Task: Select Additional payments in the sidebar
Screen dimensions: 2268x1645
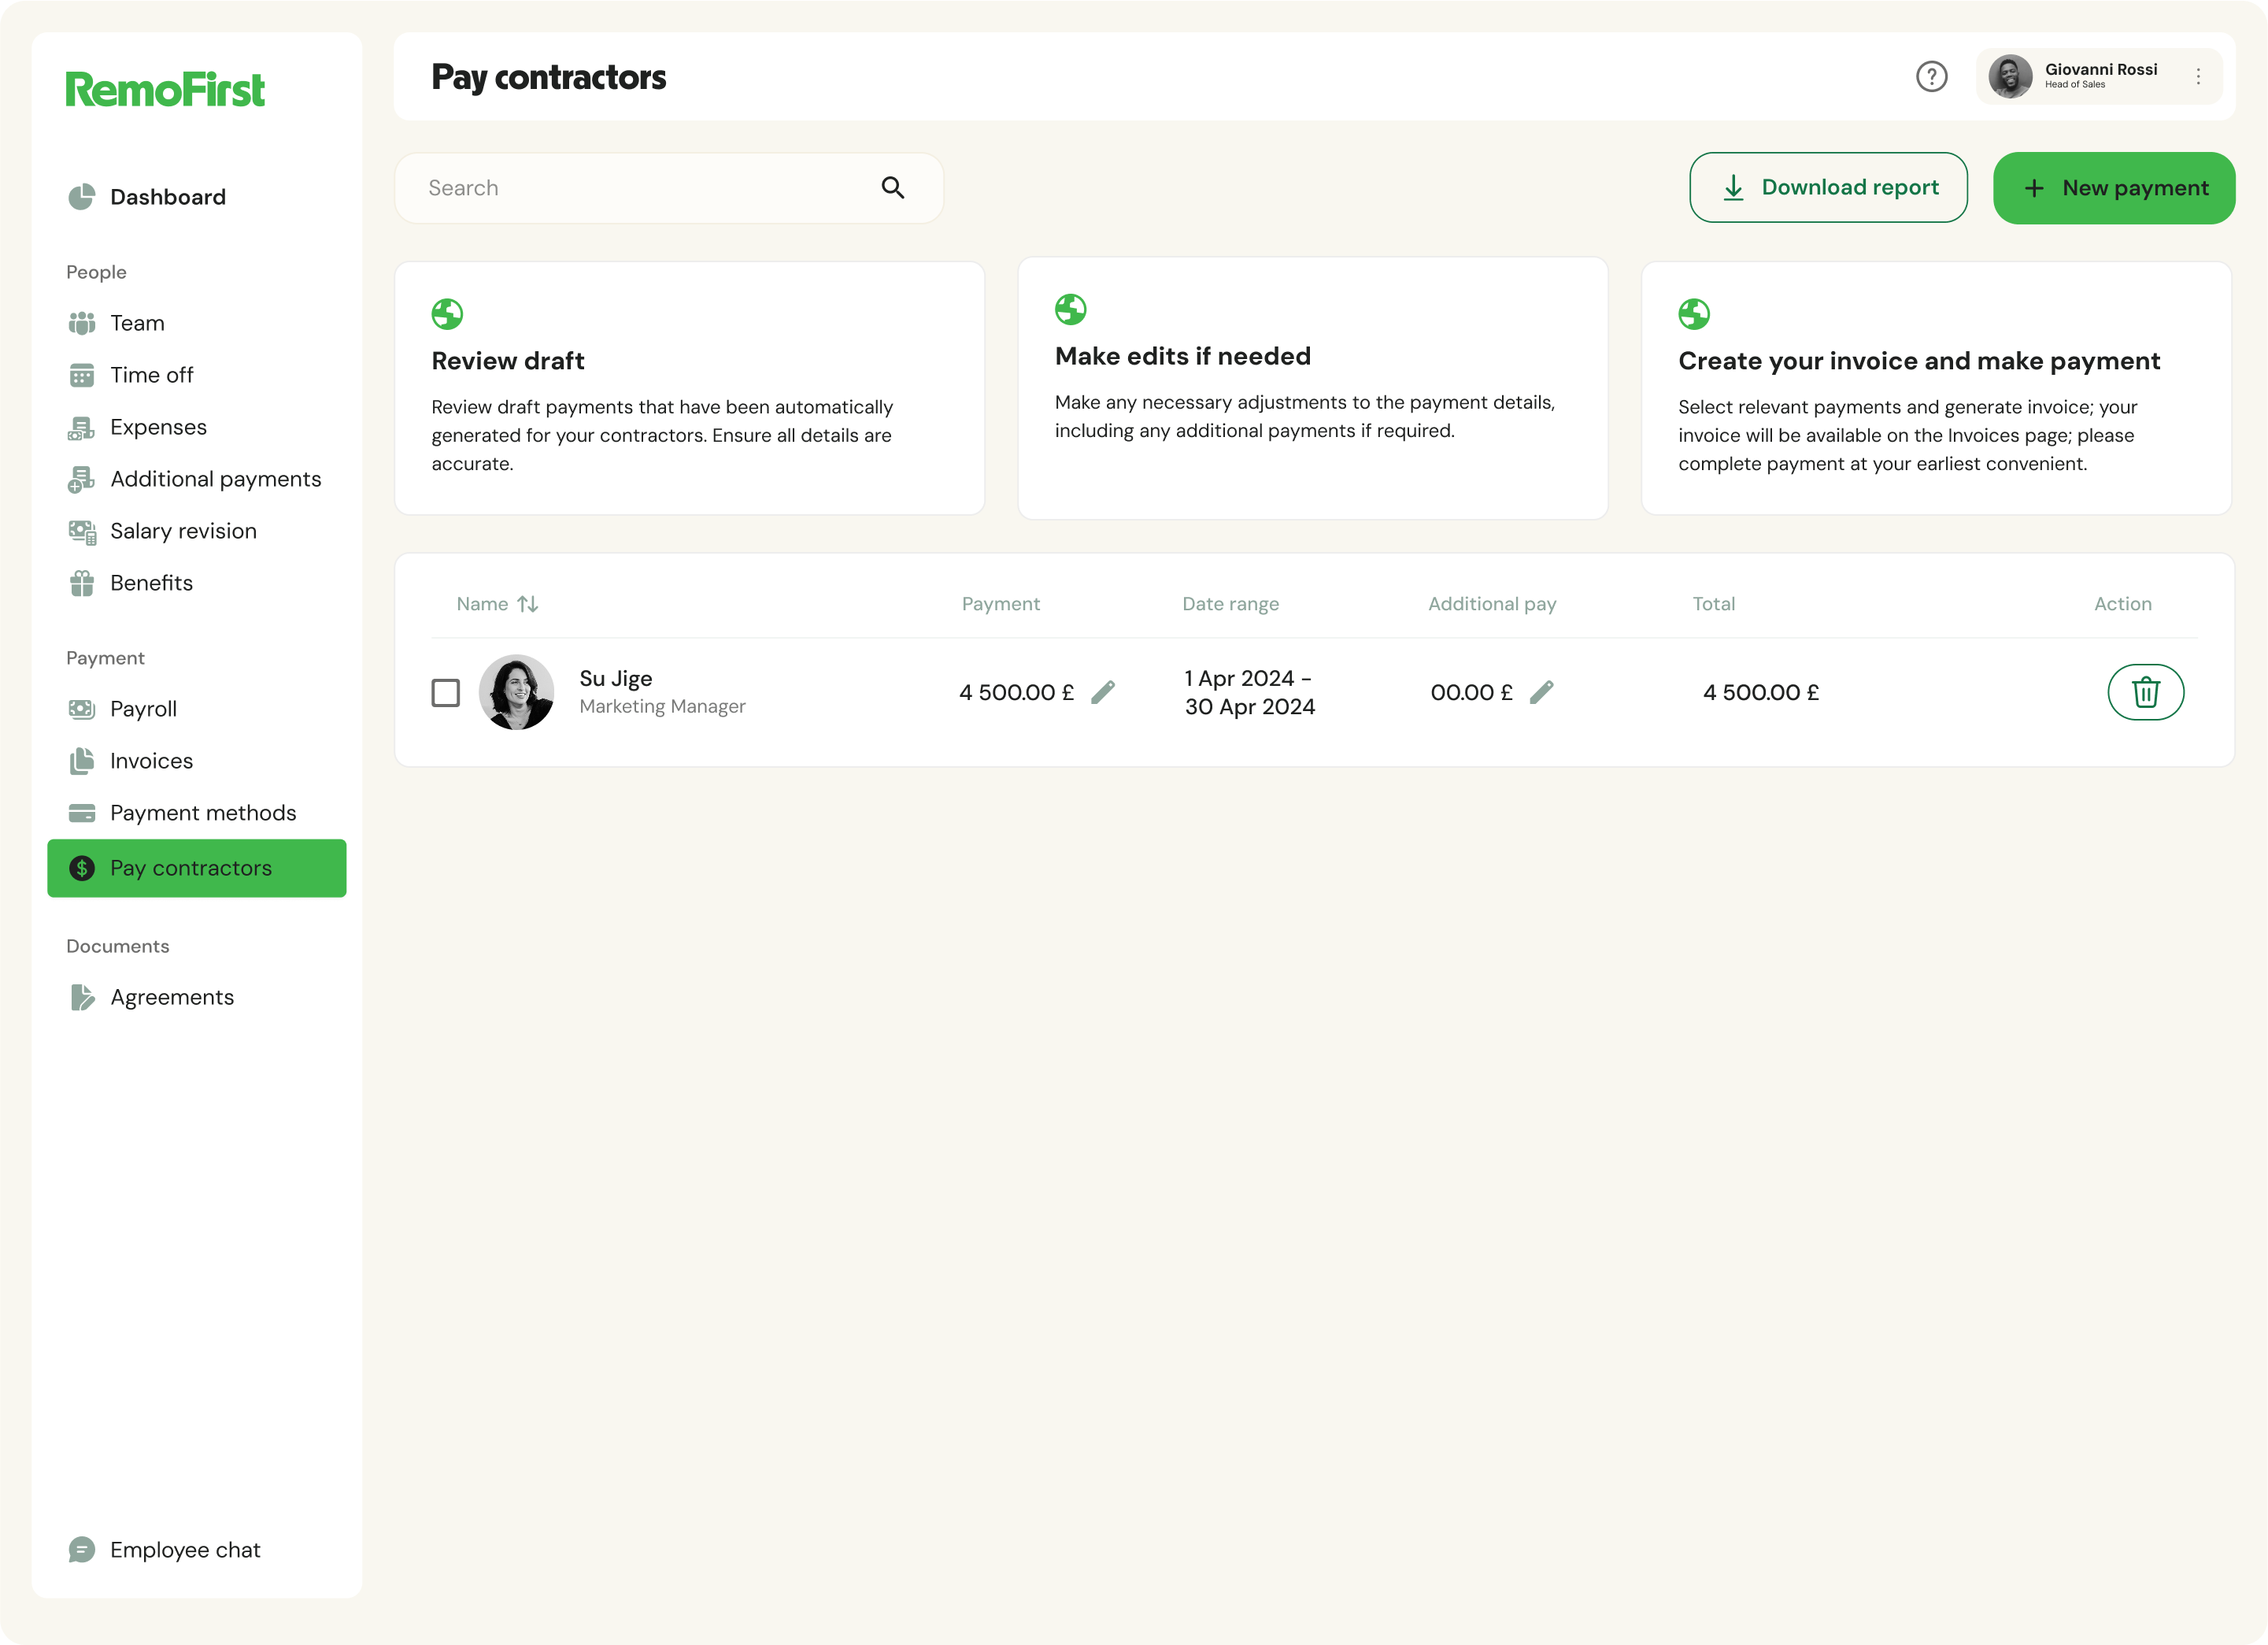Action: coord(215,479)
